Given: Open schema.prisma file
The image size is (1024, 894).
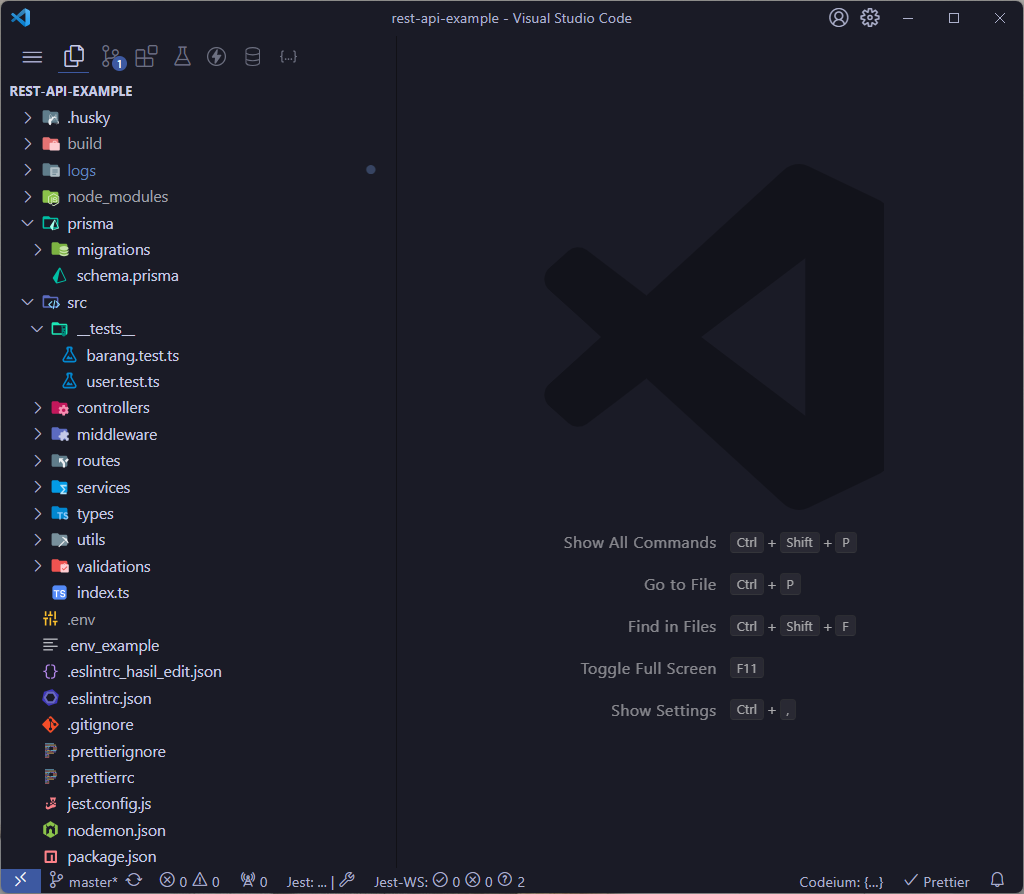Looking at the screenshot, I should click(199, 276).
